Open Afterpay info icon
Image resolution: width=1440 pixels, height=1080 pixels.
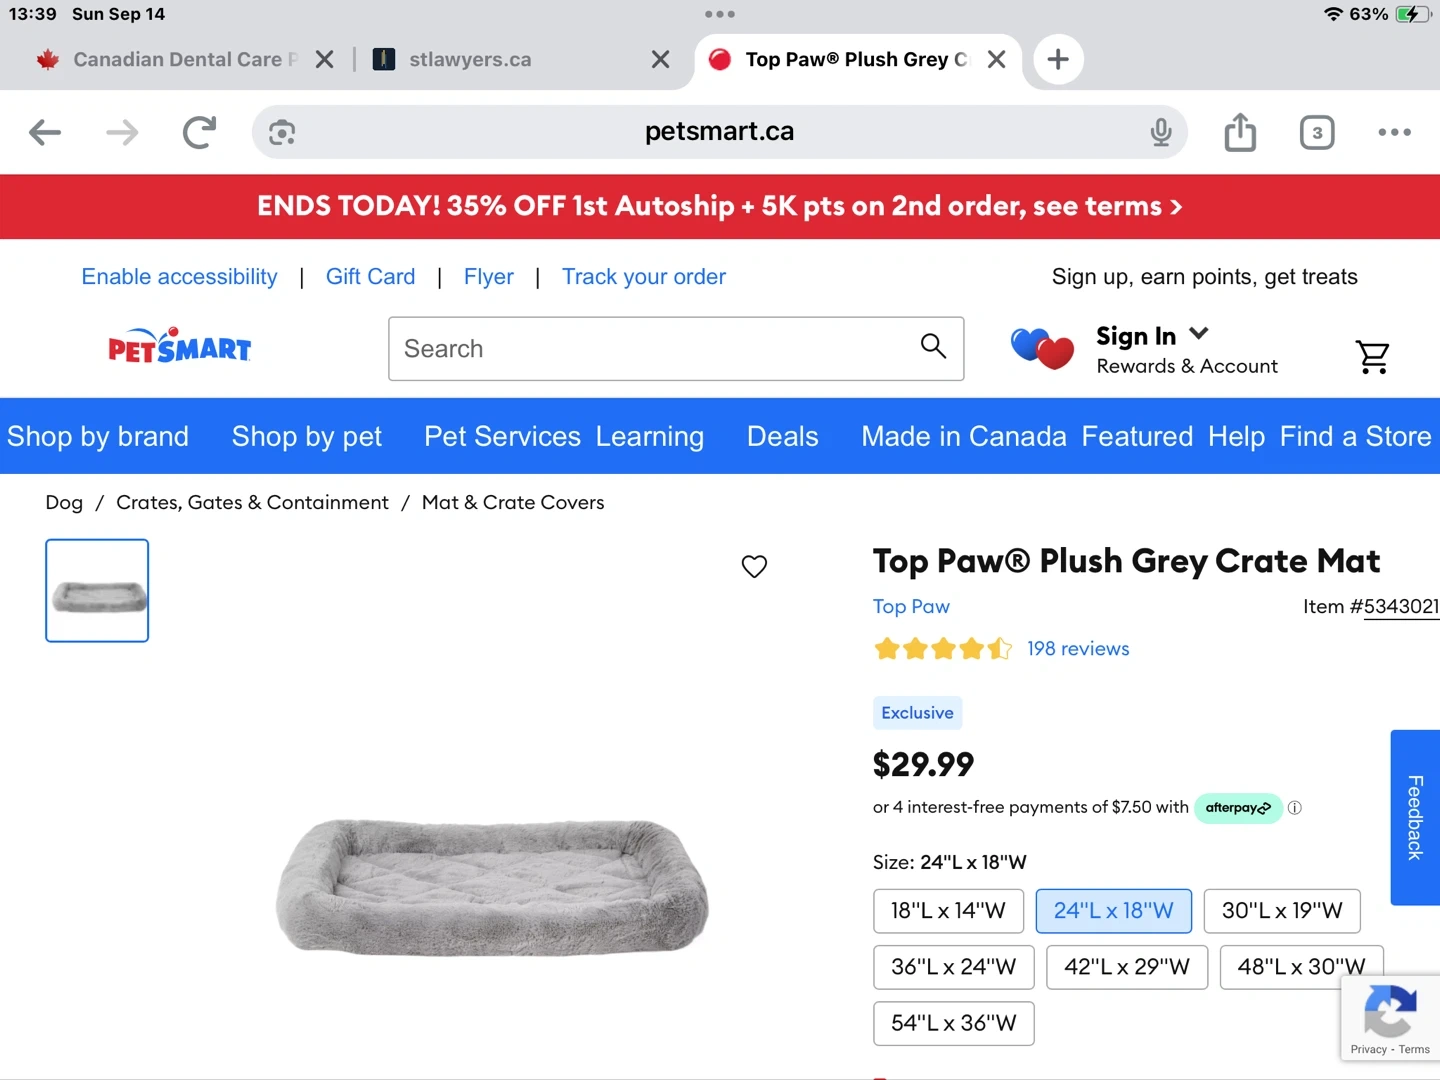pyautogui.click(x=1295, y=808)
